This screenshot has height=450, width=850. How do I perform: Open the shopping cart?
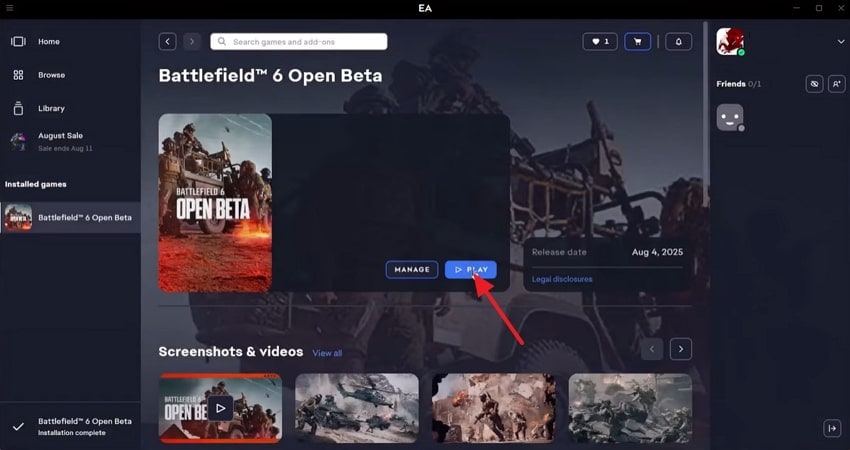pos(638,42)
